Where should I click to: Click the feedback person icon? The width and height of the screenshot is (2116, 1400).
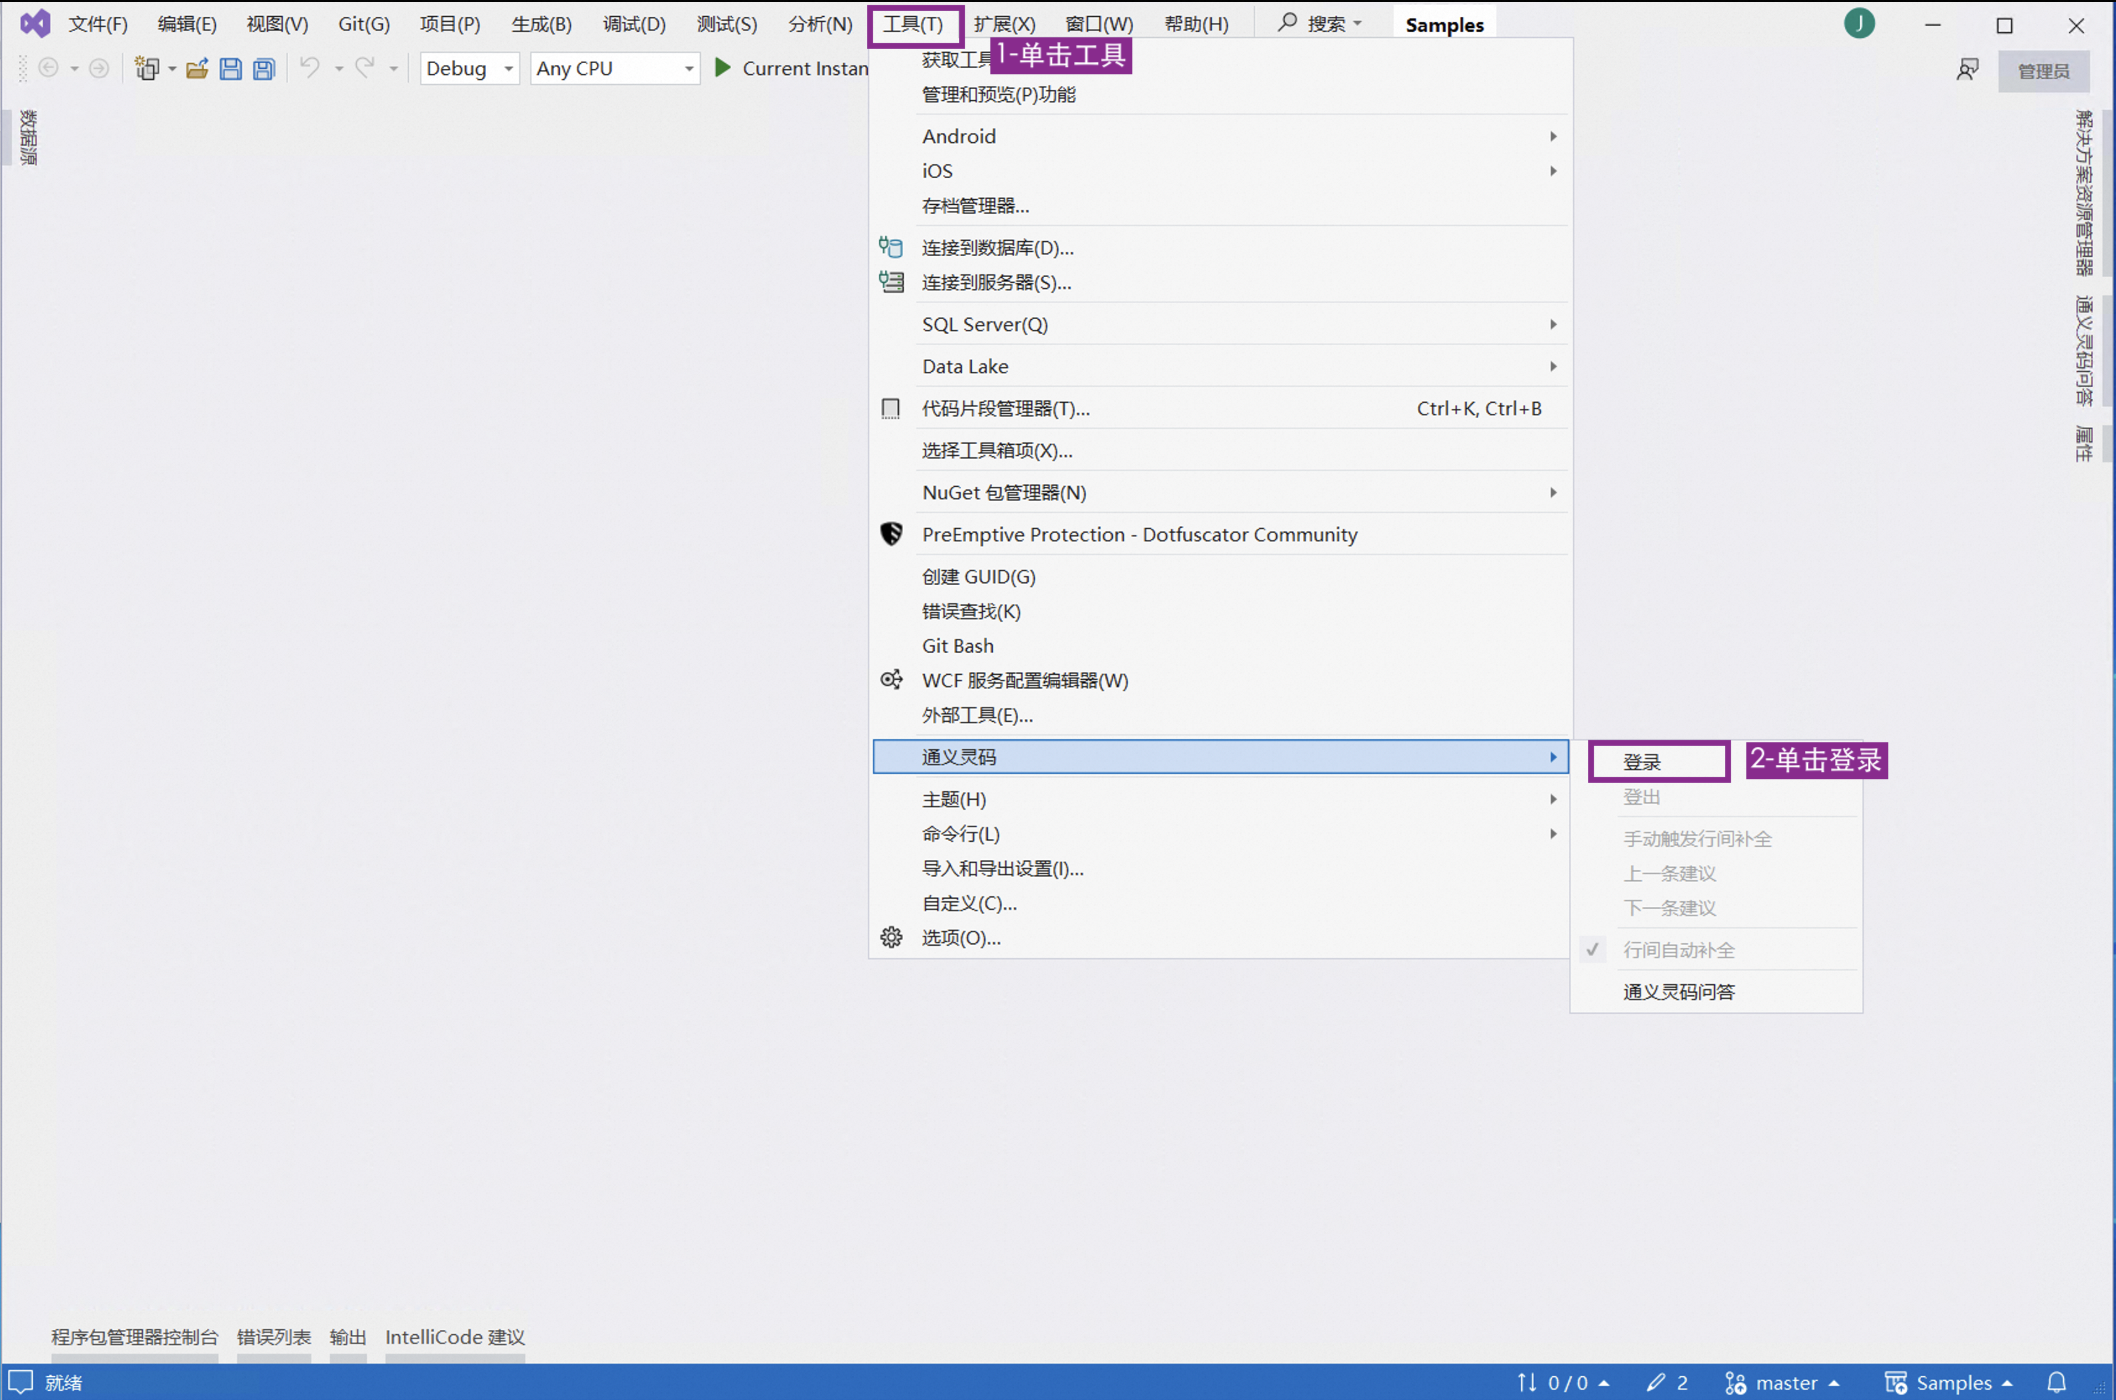coord(1967,69)
